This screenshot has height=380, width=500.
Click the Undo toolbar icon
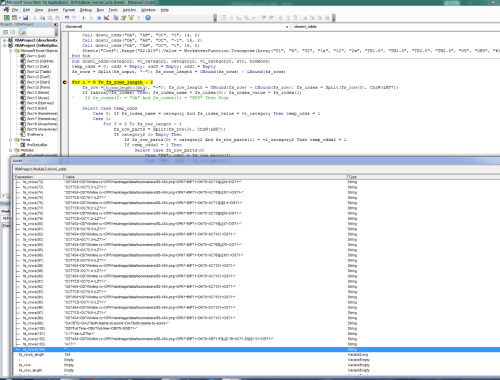[67, 18]
